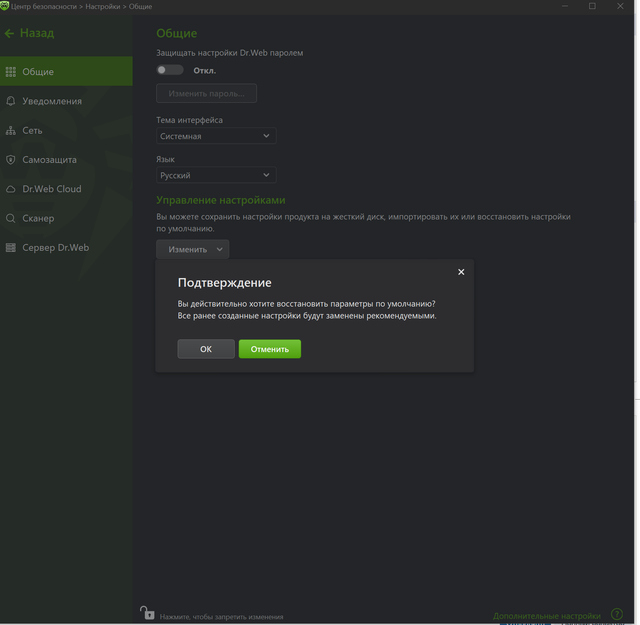Viewport: 640px width, 625px height.
Task: Click the Dr.Web Cloud cloud icon
Action: pyautogui.click(x=11, y=189)
